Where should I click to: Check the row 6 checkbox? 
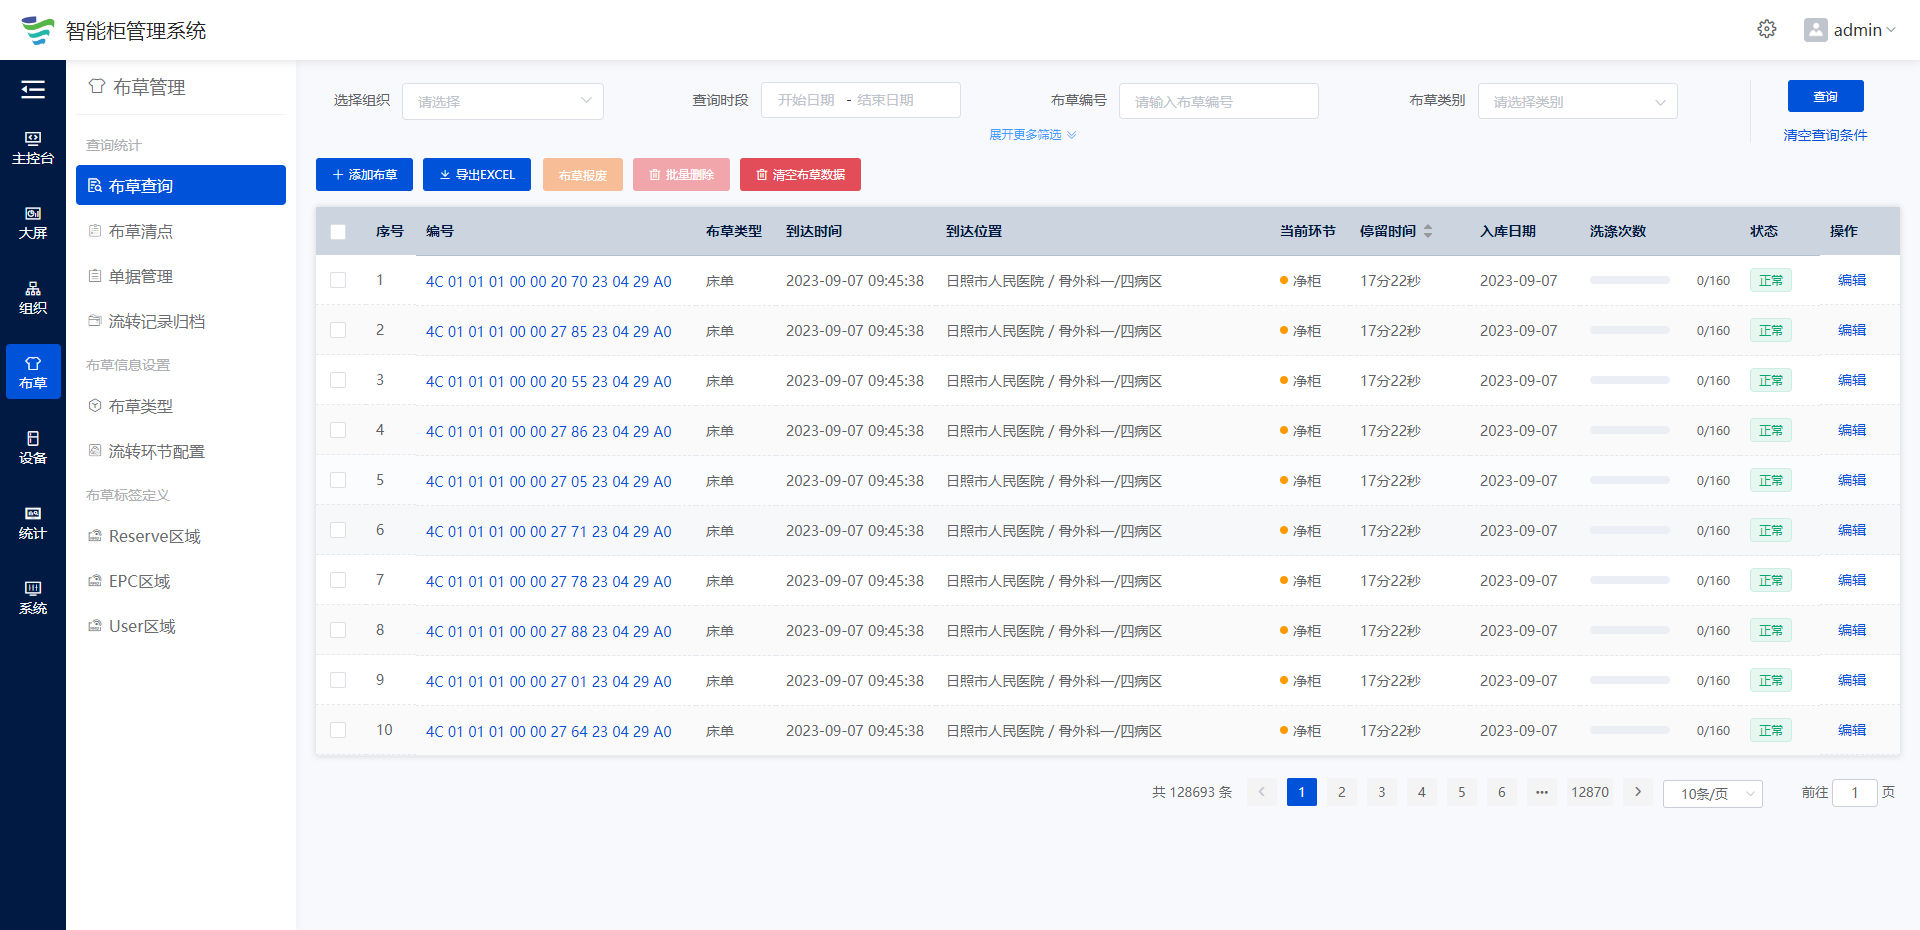(338, 530)
